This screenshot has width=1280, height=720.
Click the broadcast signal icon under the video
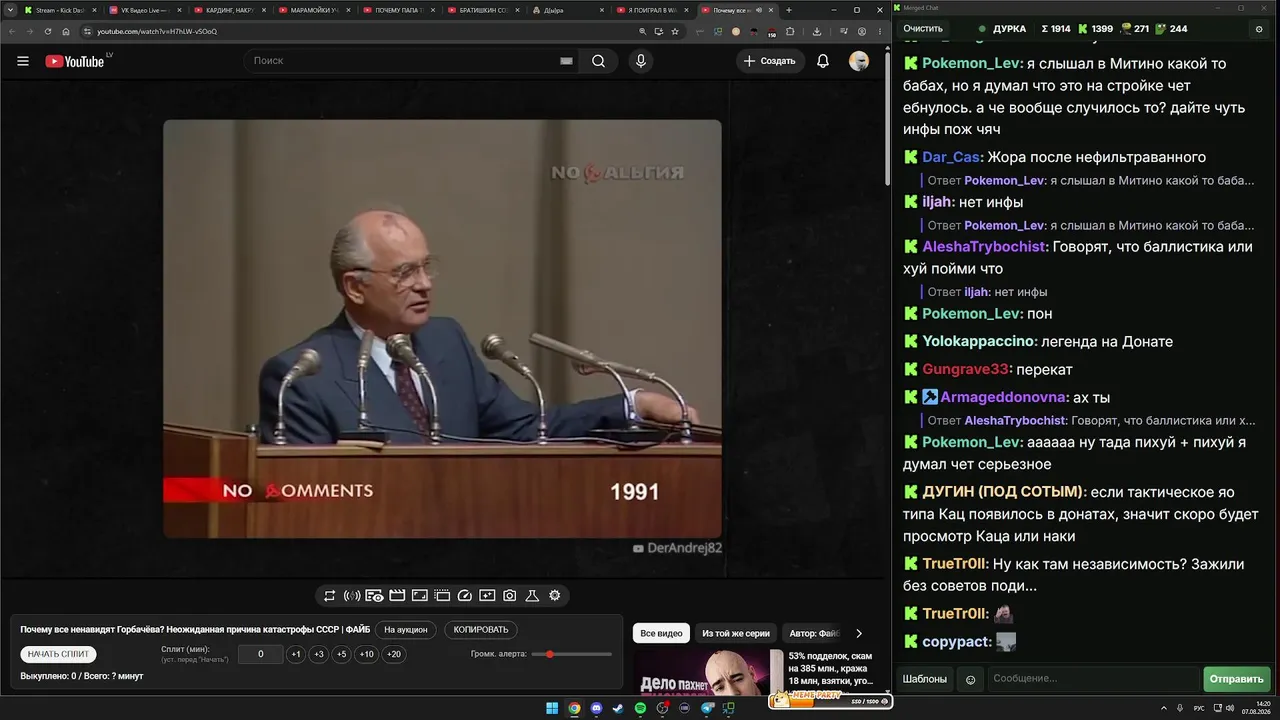pyautogui.click(x=352, y=596)
